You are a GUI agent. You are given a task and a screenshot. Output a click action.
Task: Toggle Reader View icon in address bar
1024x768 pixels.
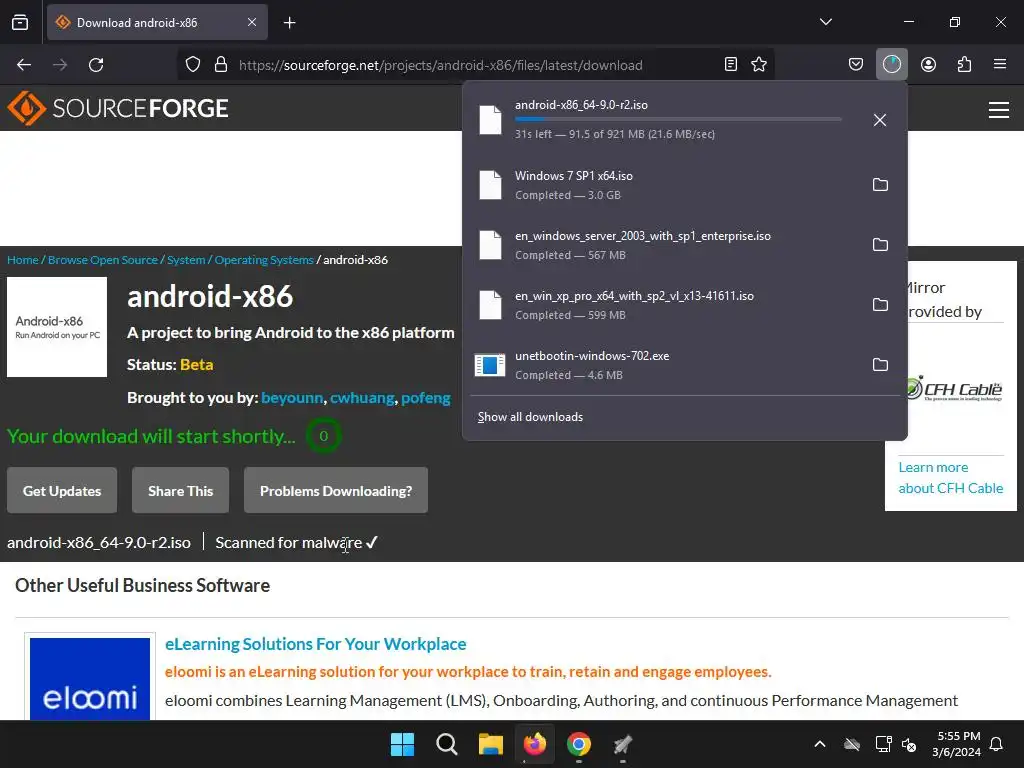click(731, 64)
